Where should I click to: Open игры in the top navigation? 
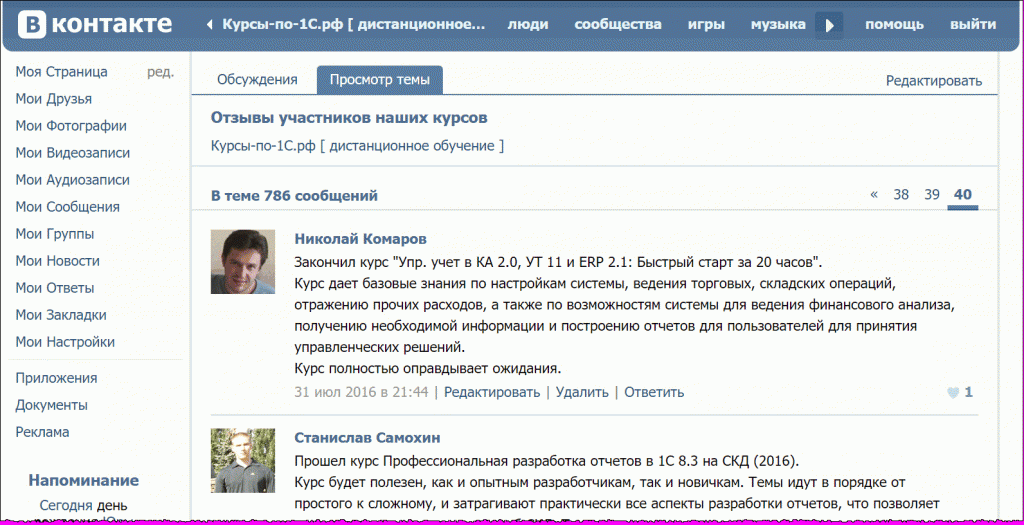click(x=706, y=25)
